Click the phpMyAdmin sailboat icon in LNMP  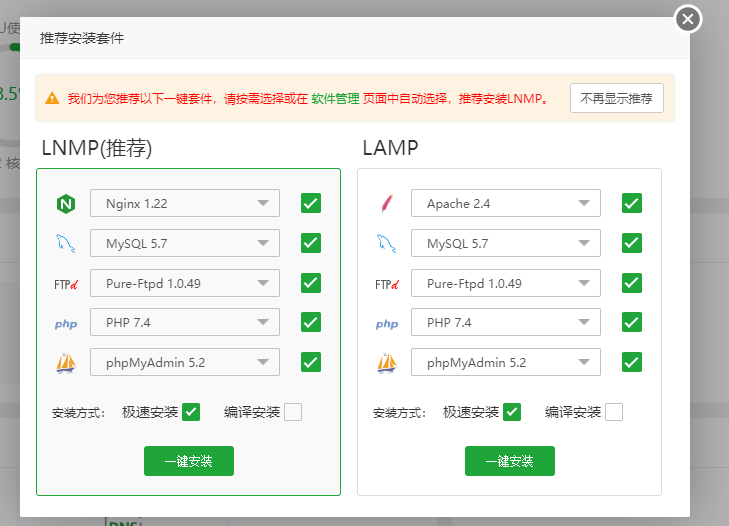click(x=66, y=363)
